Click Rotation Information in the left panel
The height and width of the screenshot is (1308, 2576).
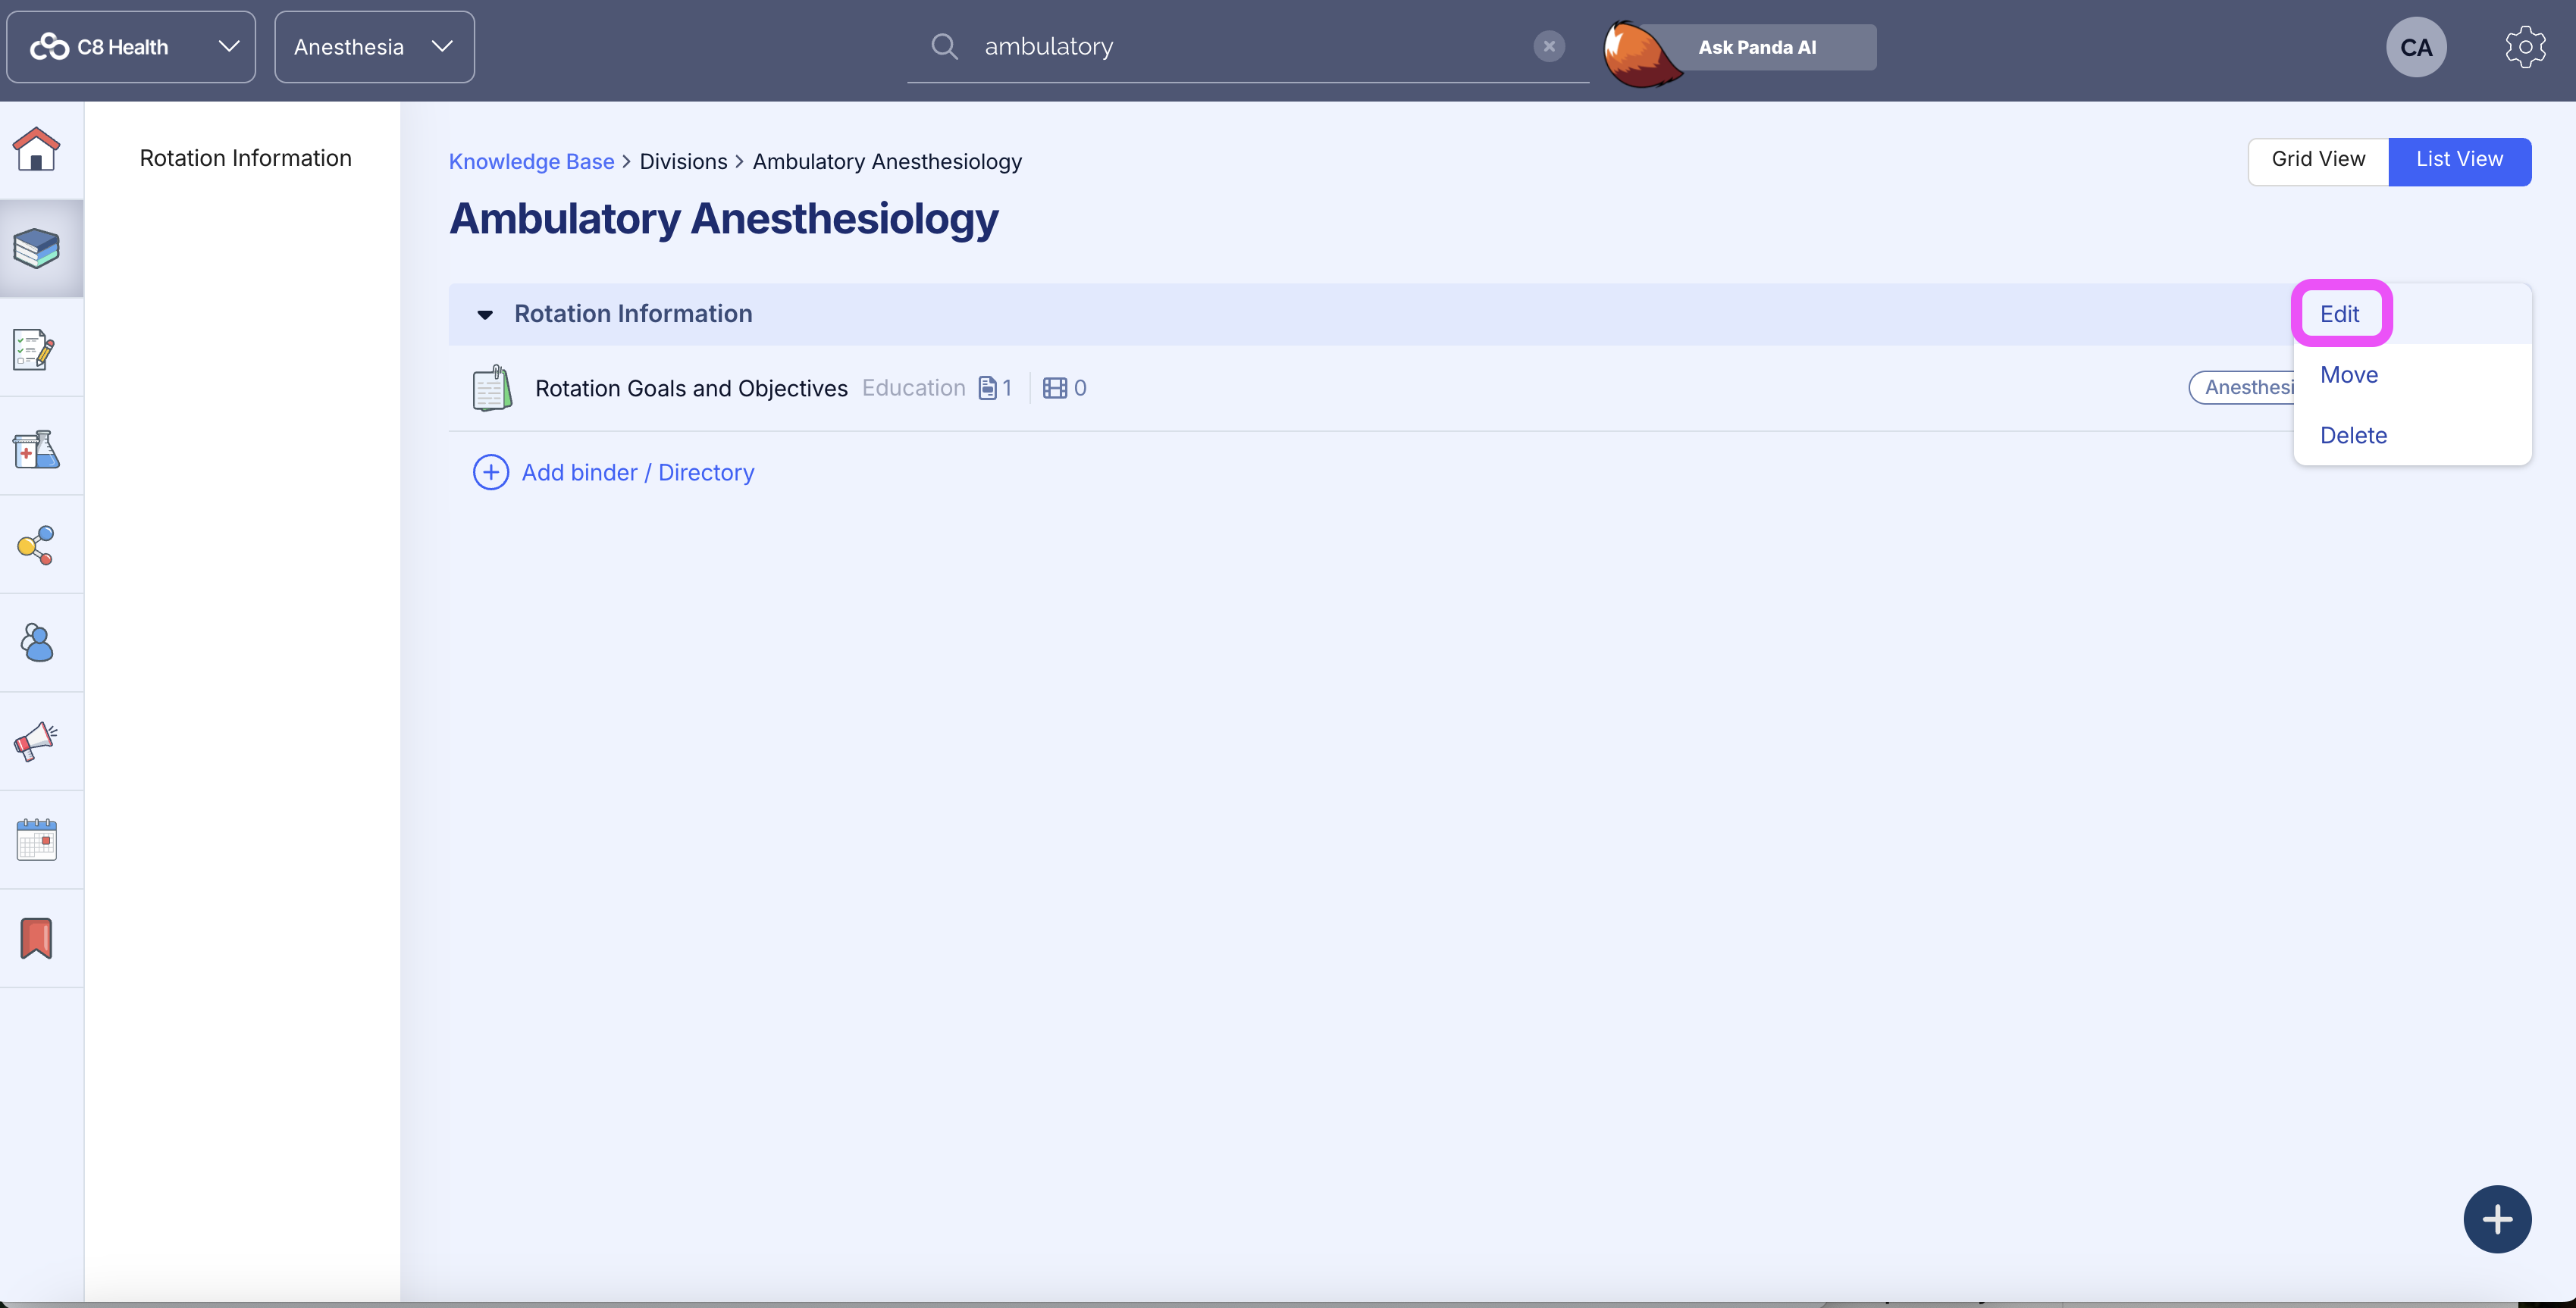click(245, 158)
